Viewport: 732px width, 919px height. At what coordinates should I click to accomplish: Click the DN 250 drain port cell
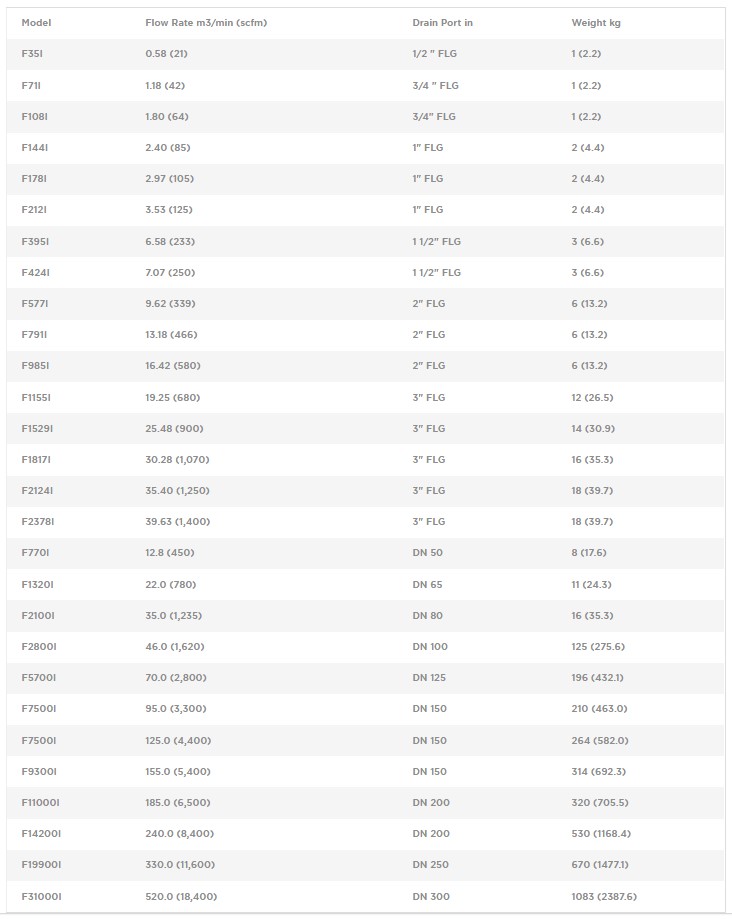(431, 865)
